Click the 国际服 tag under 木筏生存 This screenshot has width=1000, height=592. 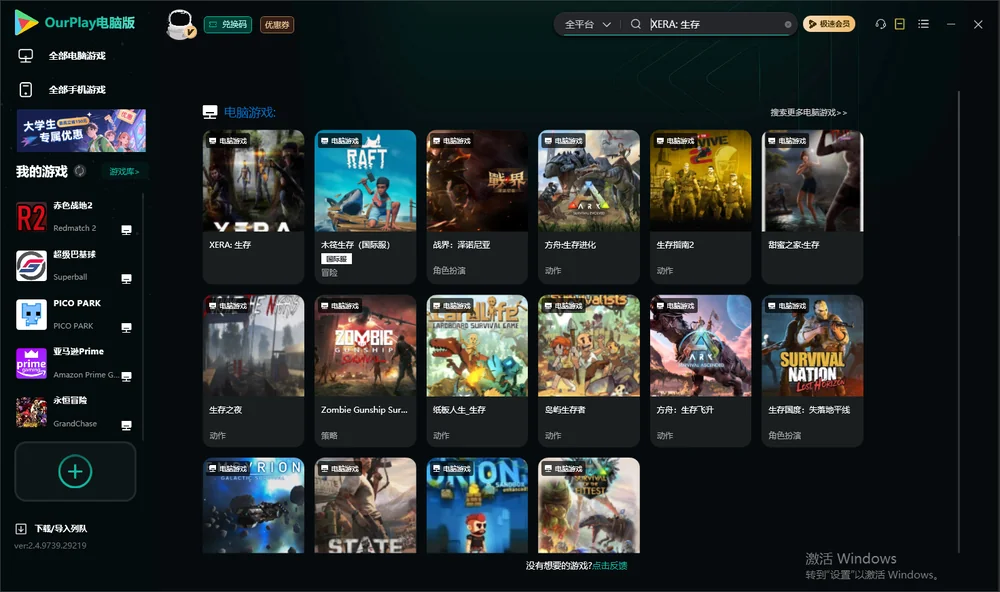[336, 259]
